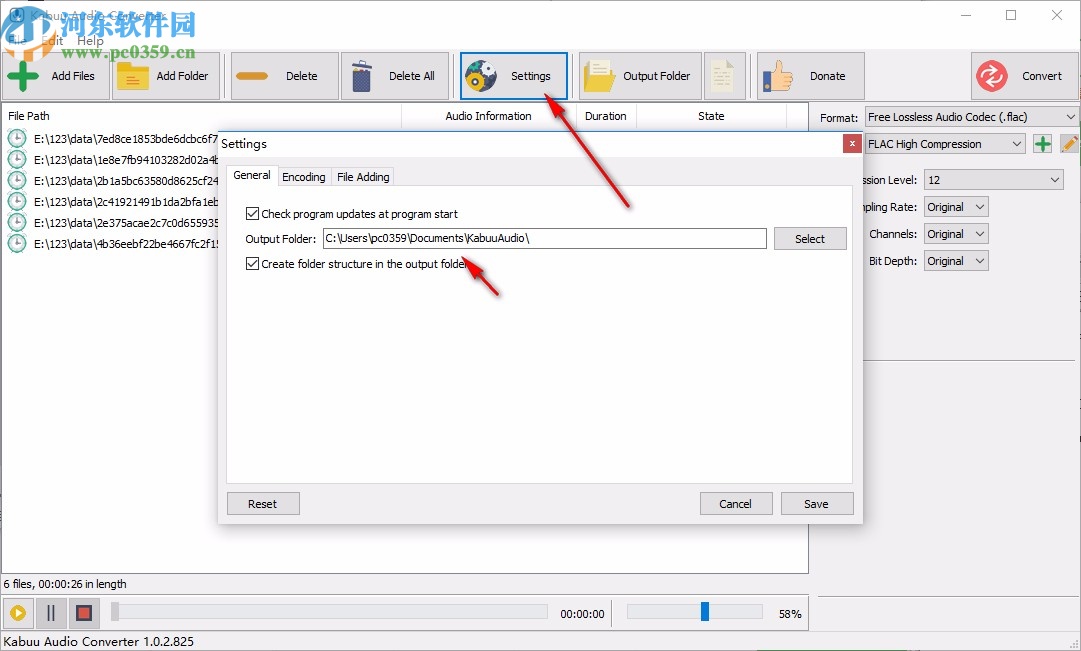1081x651 pixels.
Task: Click the Audio Information column header
Action: (x=489, y=116)
